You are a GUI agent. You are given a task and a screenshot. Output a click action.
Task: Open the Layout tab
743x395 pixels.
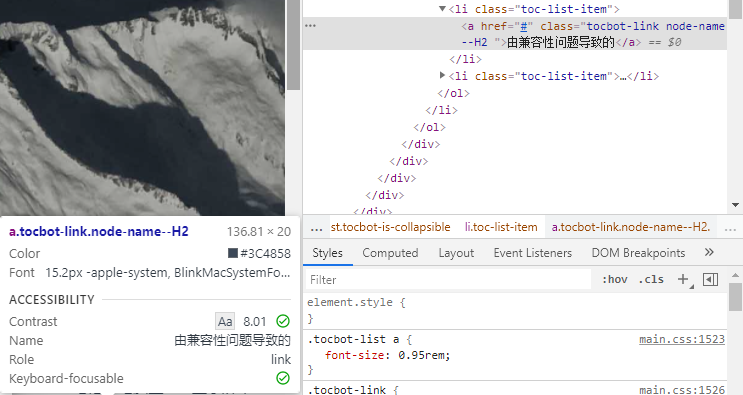point(456,253)
